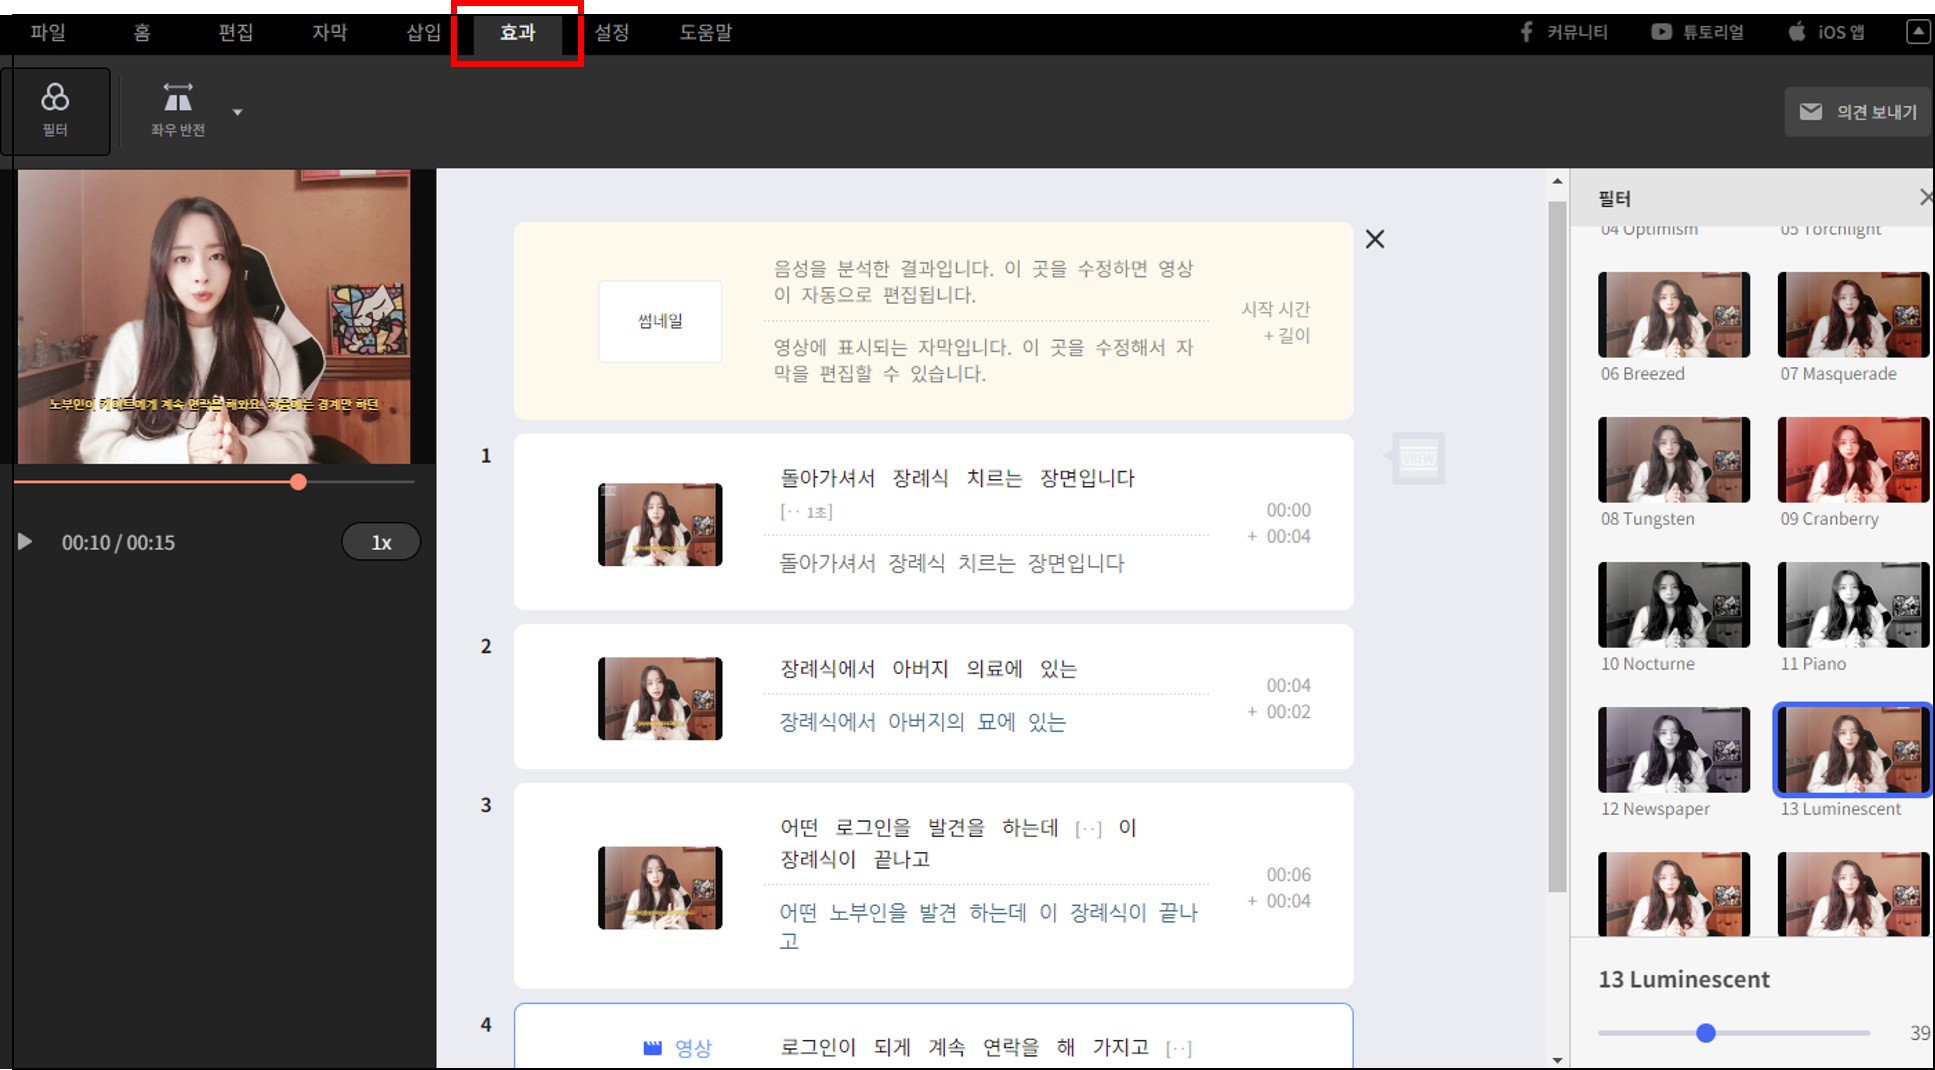
Task: Click the Apple iOS 앱 link
Action: click(x=1827, y=32)
